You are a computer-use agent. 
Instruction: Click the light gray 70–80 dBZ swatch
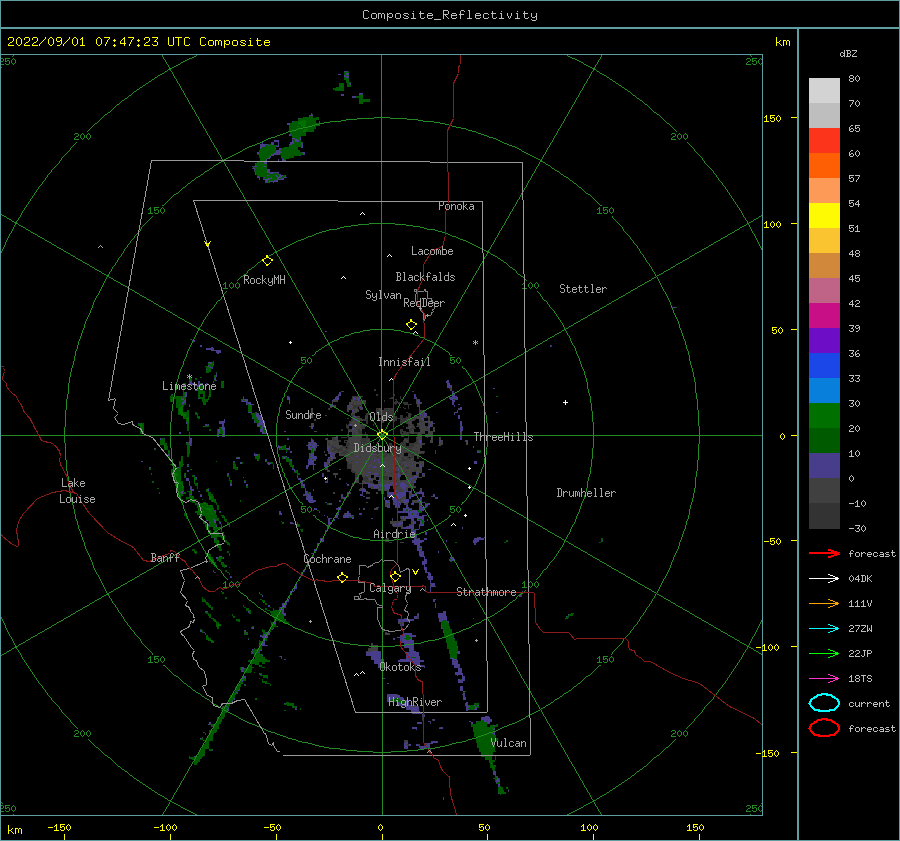click(x=824, y=91)
